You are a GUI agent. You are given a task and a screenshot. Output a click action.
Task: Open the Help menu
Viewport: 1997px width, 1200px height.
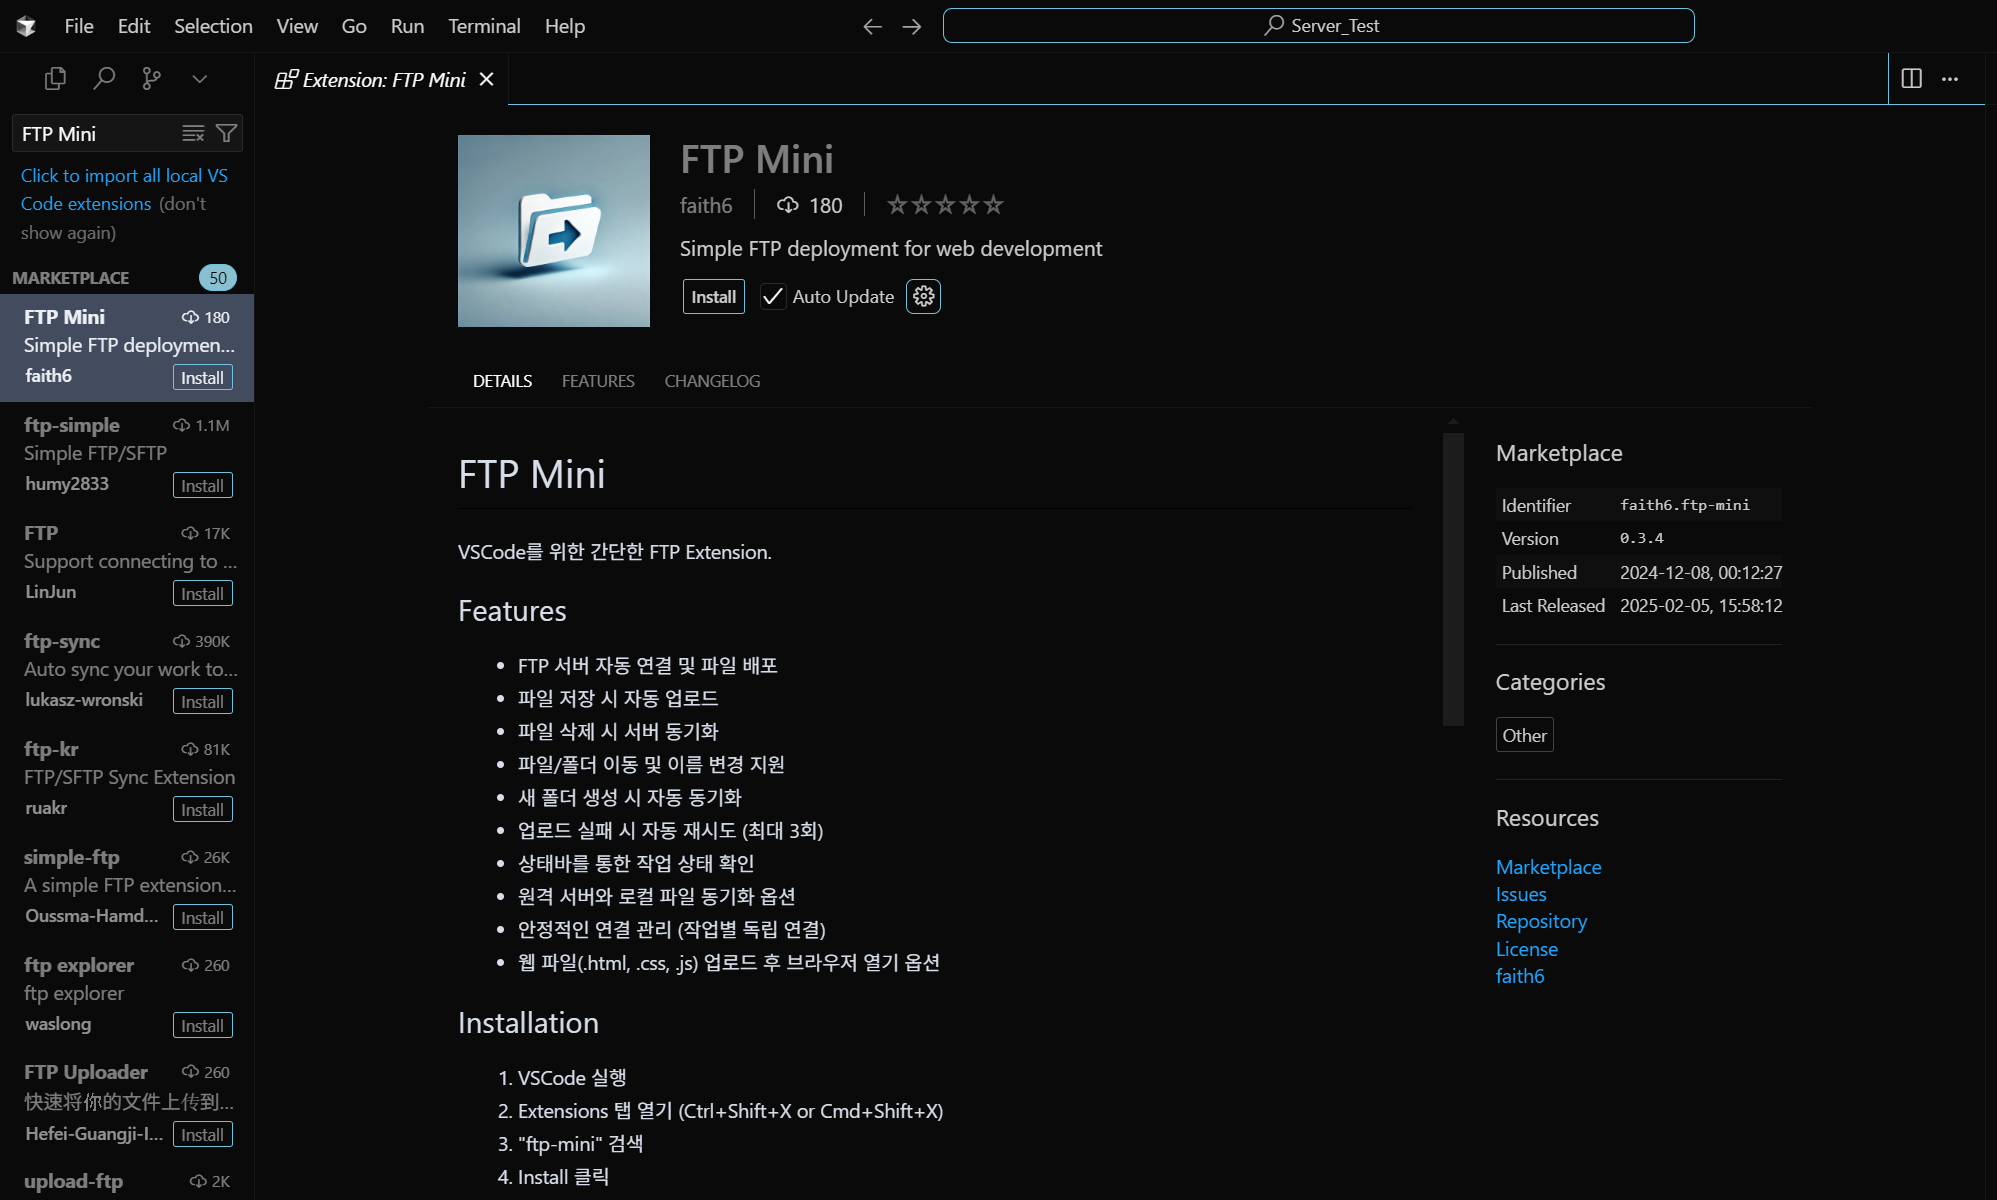coord(565,26)
